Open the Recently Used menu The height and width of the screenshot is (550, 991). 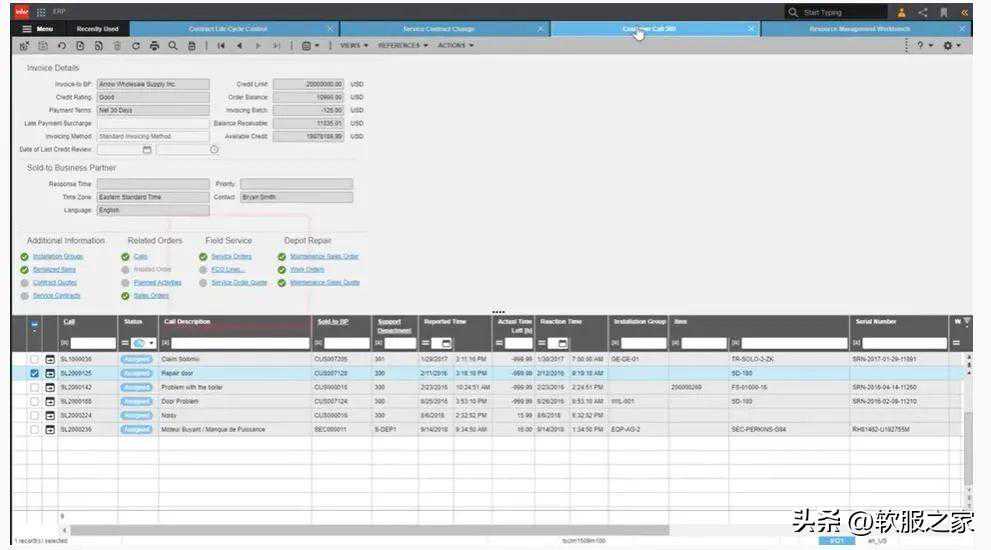(97, 29)
